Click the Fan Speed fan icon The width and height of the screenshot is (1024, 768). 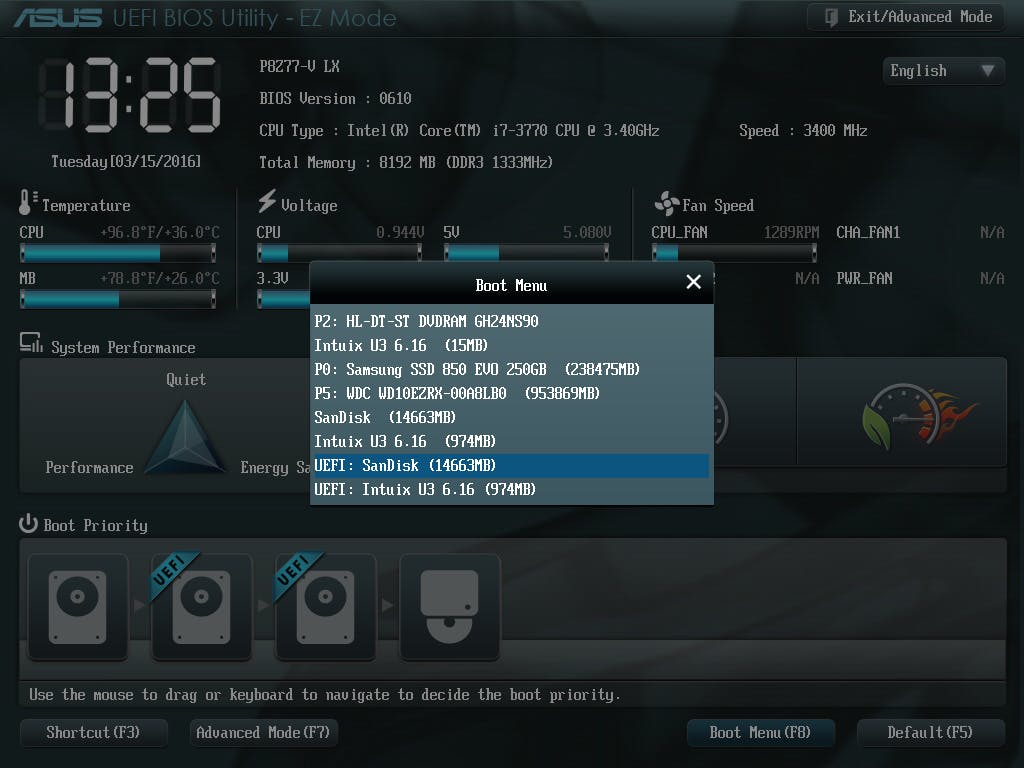[x=667, y=204]
